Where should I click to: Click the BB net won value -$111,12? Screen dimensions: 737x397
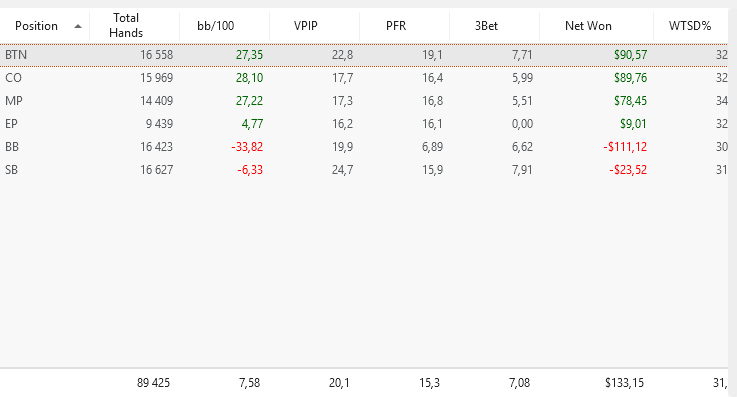pos(625,147)
